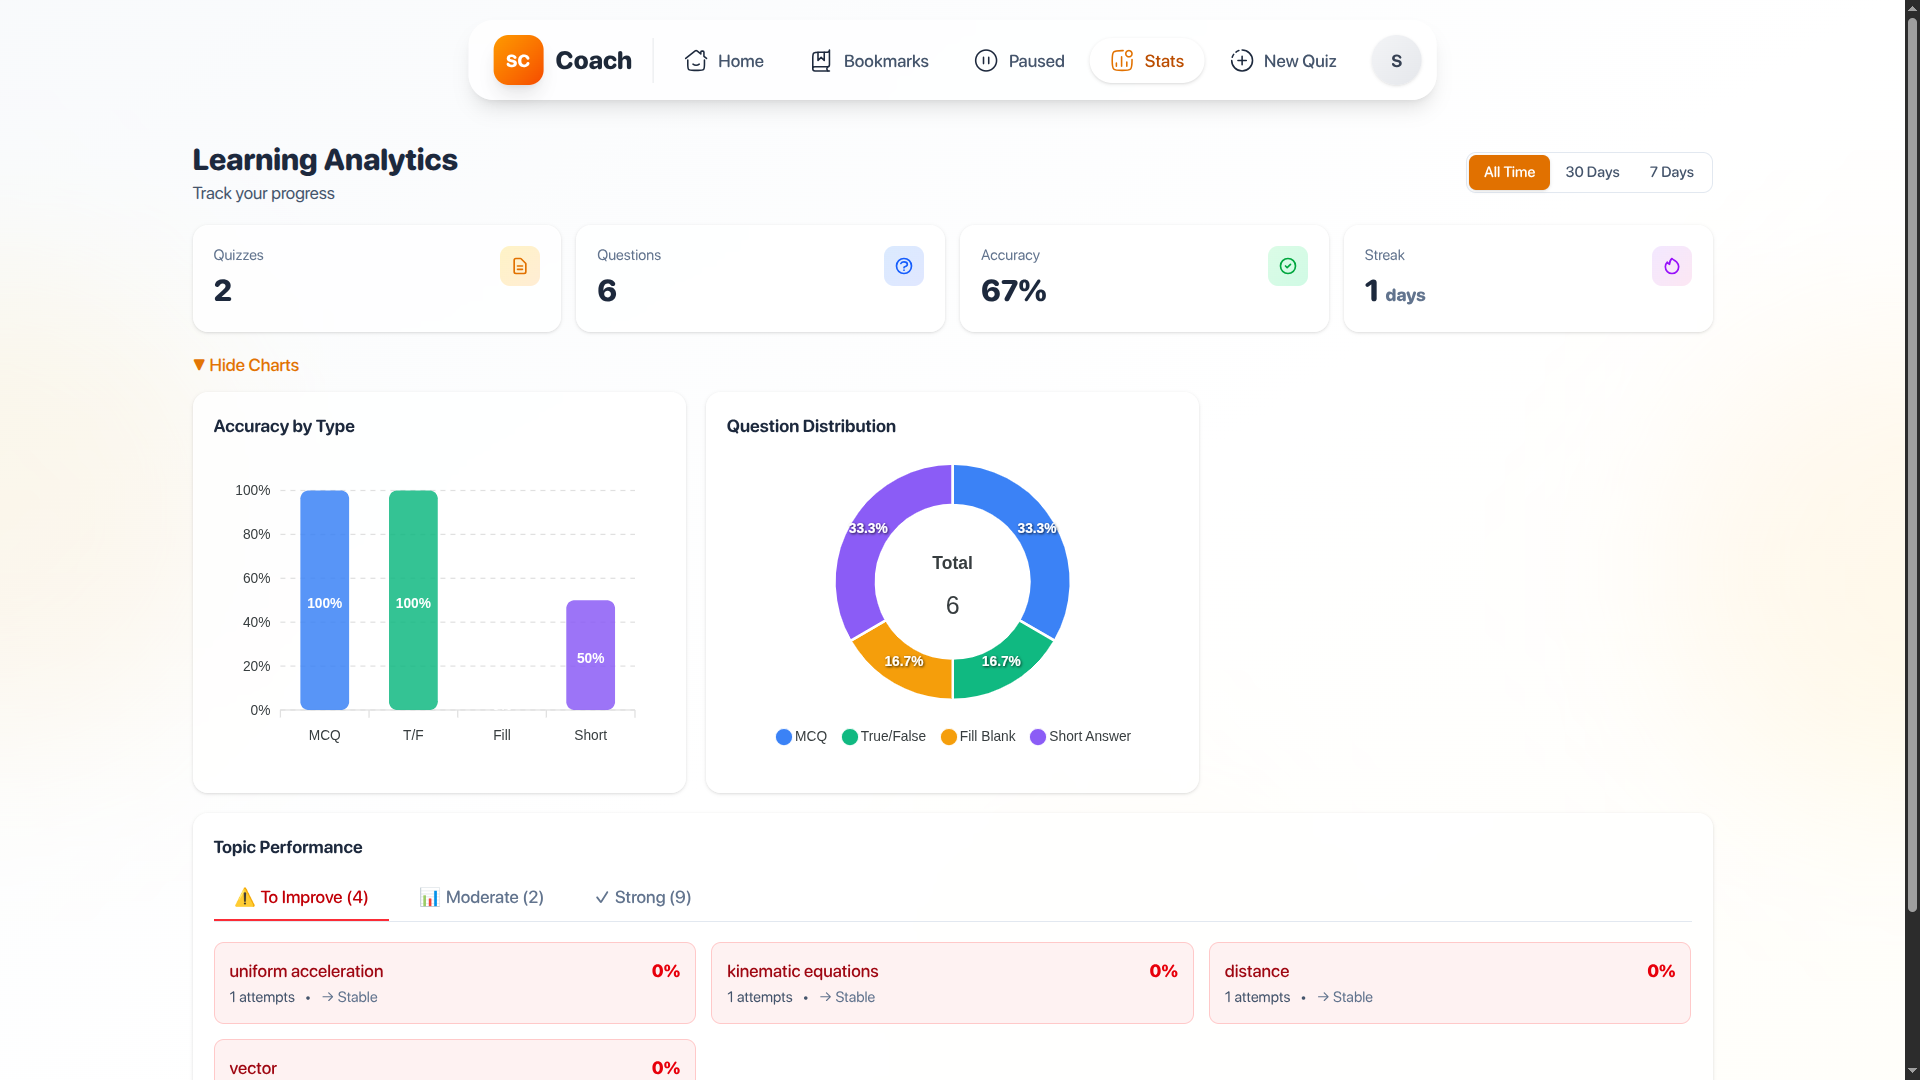This screenshot has width=1920, height=1080.
Task: Click the purple Short accuracy bar
Action: click(x=590, y=655)
